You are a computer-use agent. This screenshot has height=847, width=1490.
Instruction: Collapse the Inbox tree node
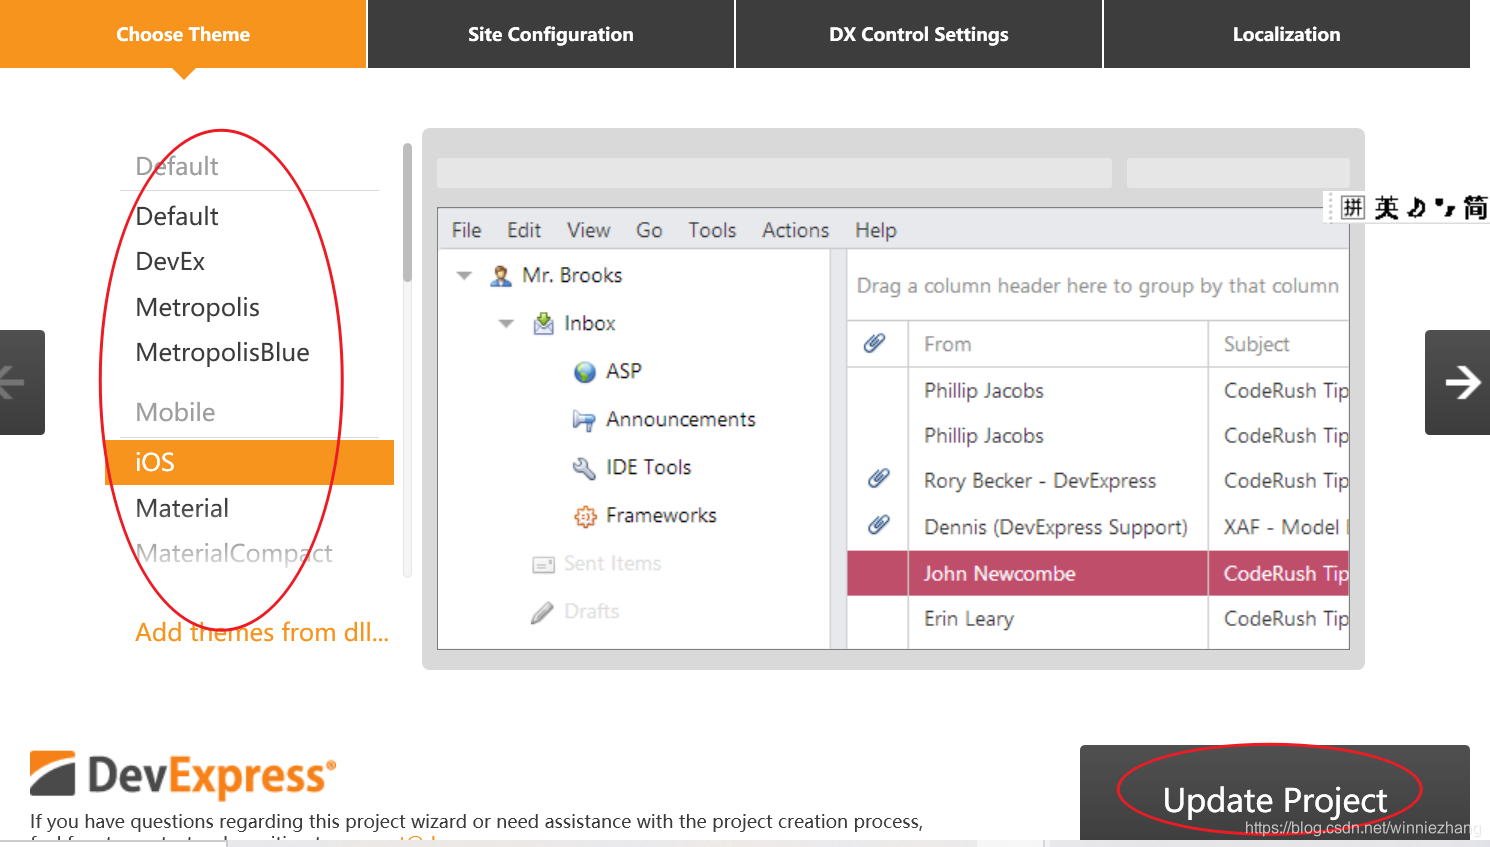506,323
